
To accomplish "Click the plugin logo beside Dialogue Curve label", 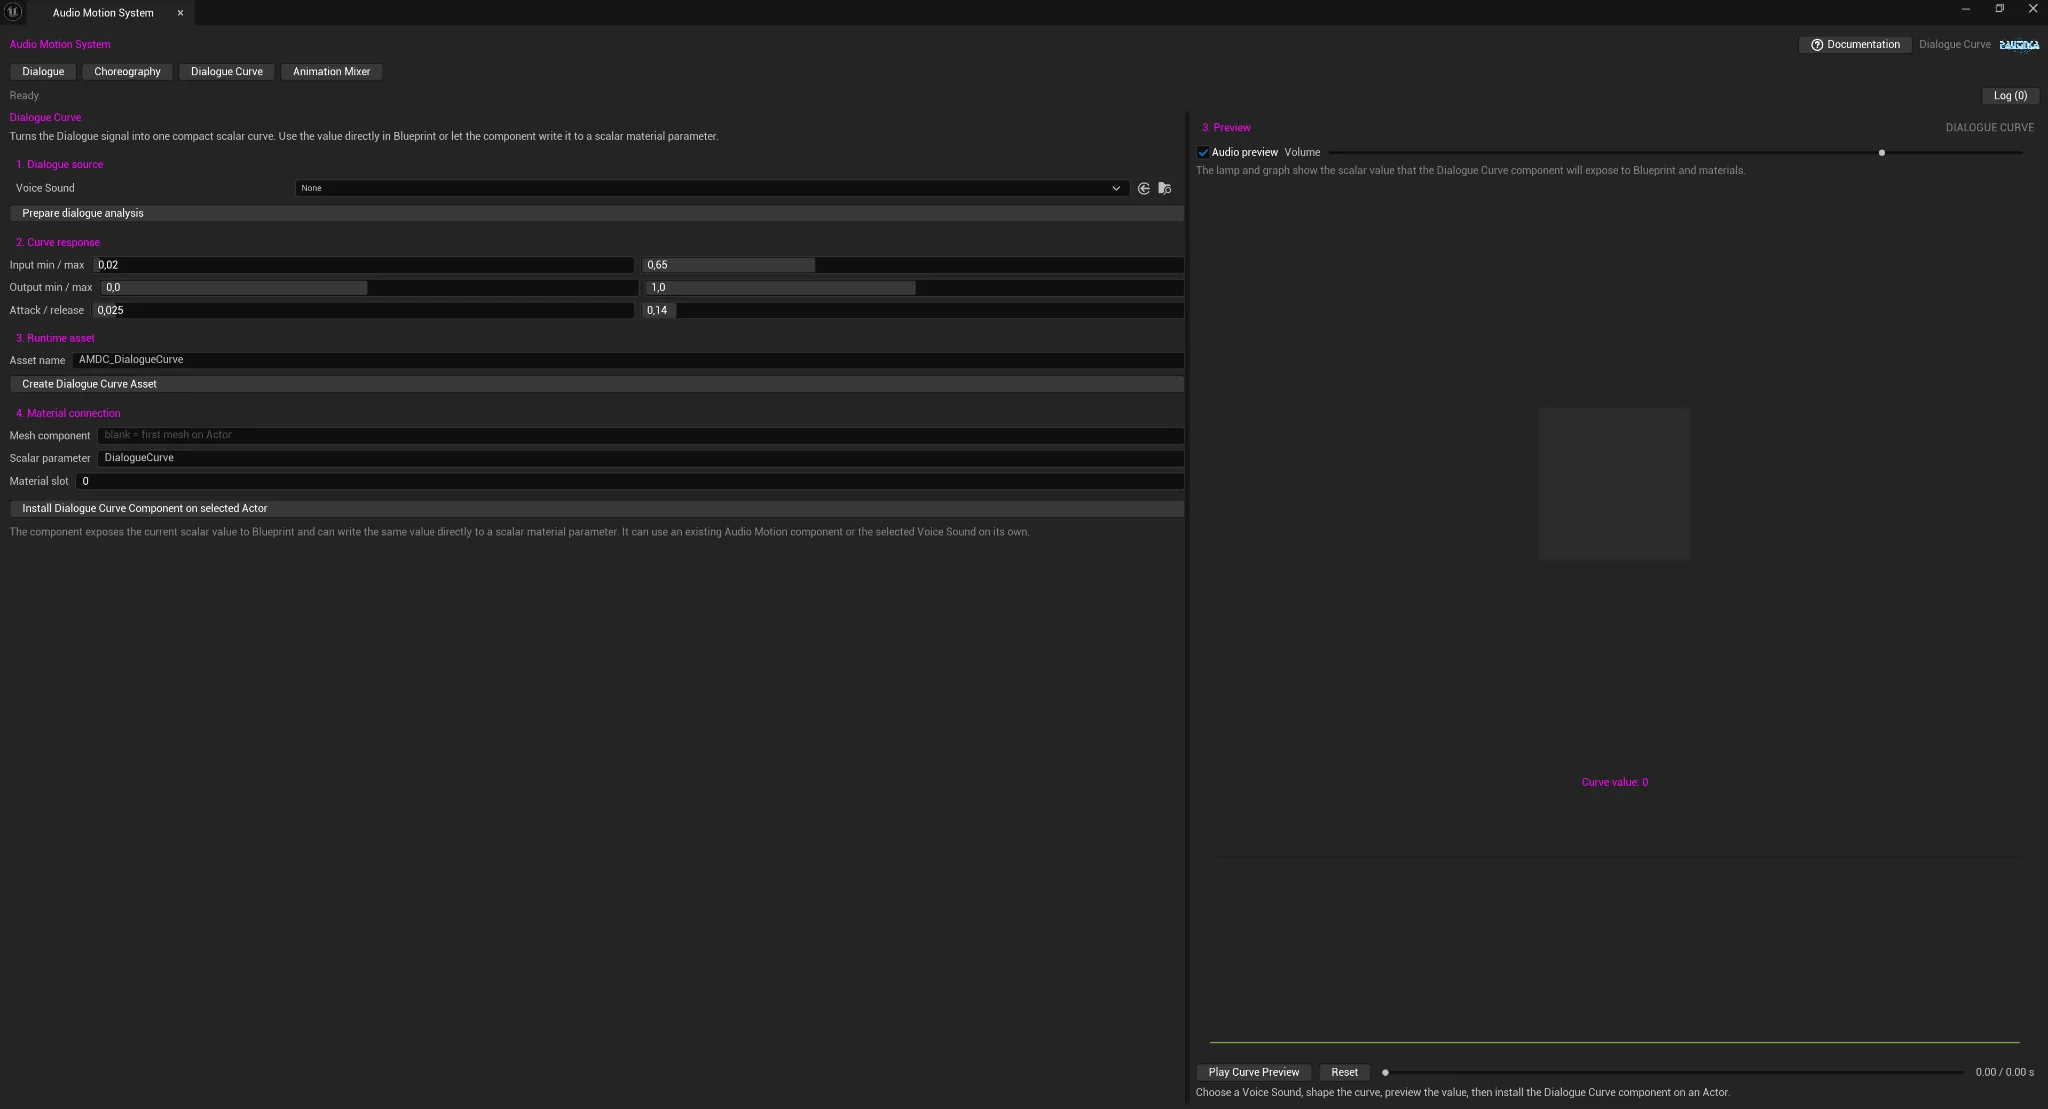I will coord(2018,45).
